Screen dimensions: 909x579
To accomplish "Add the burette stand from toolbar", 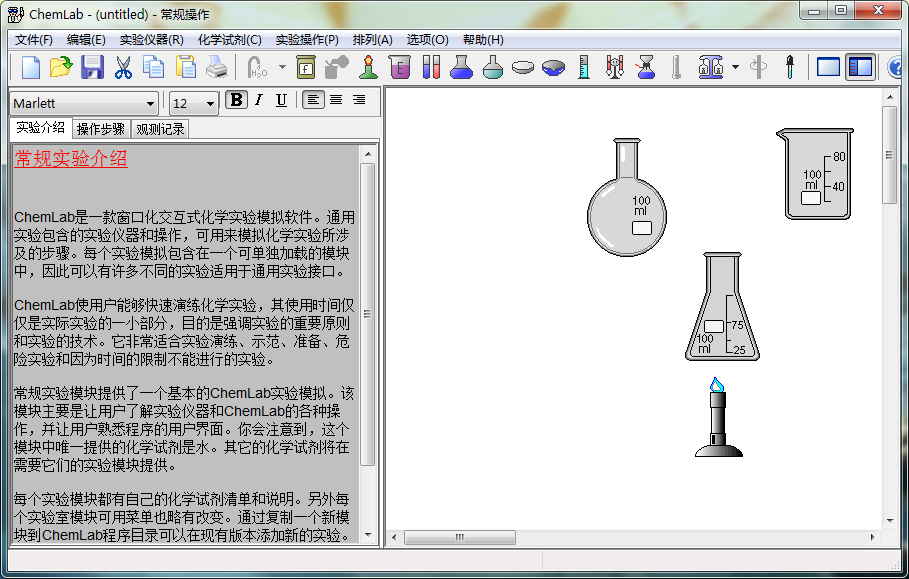I will coord(615,67).
